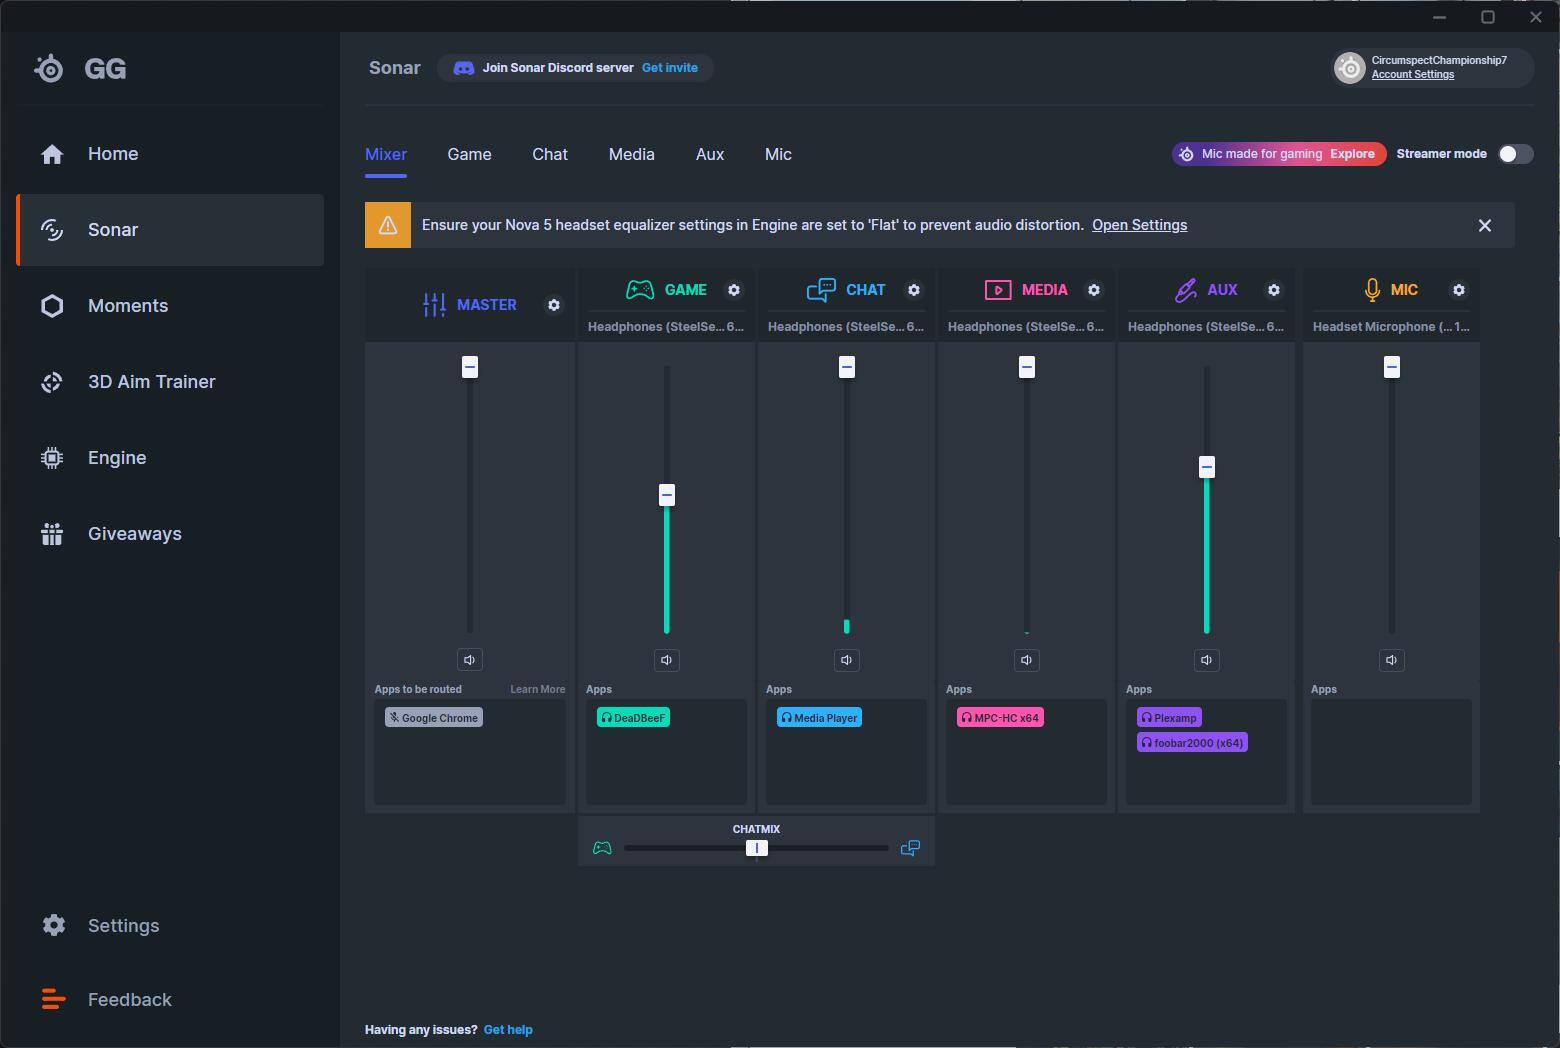Mute the Aux channel speaker button
The height and width of the screenshot is (1048, 1560).
(x=1207, y=660)
